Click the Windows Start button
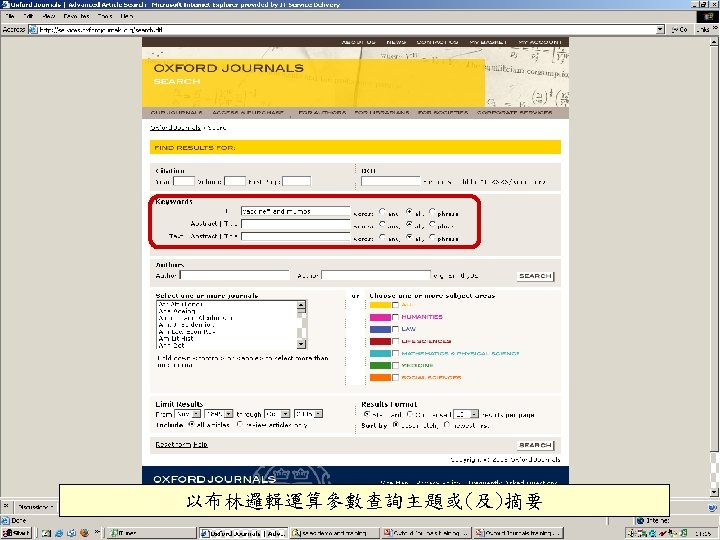The image size is (720, 540). point(16,533)
